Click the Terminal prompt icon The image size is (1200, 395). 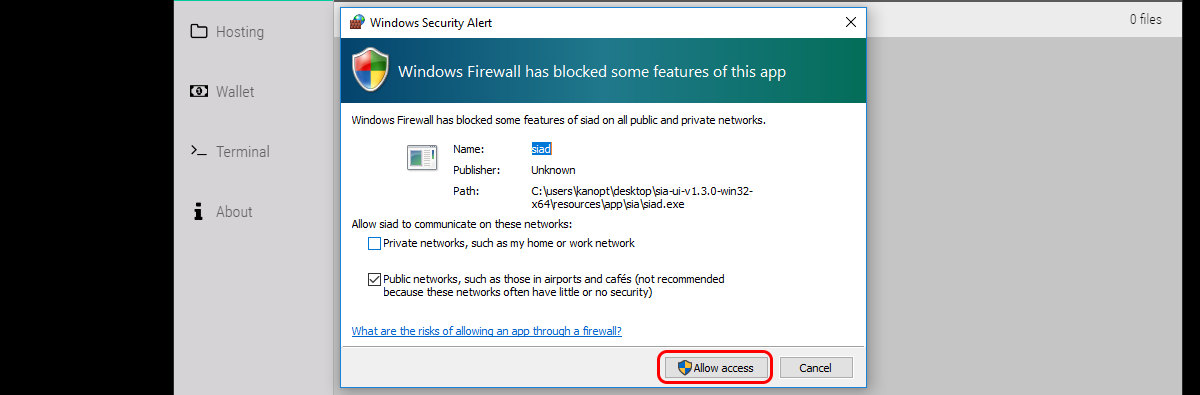click(199, 151)
